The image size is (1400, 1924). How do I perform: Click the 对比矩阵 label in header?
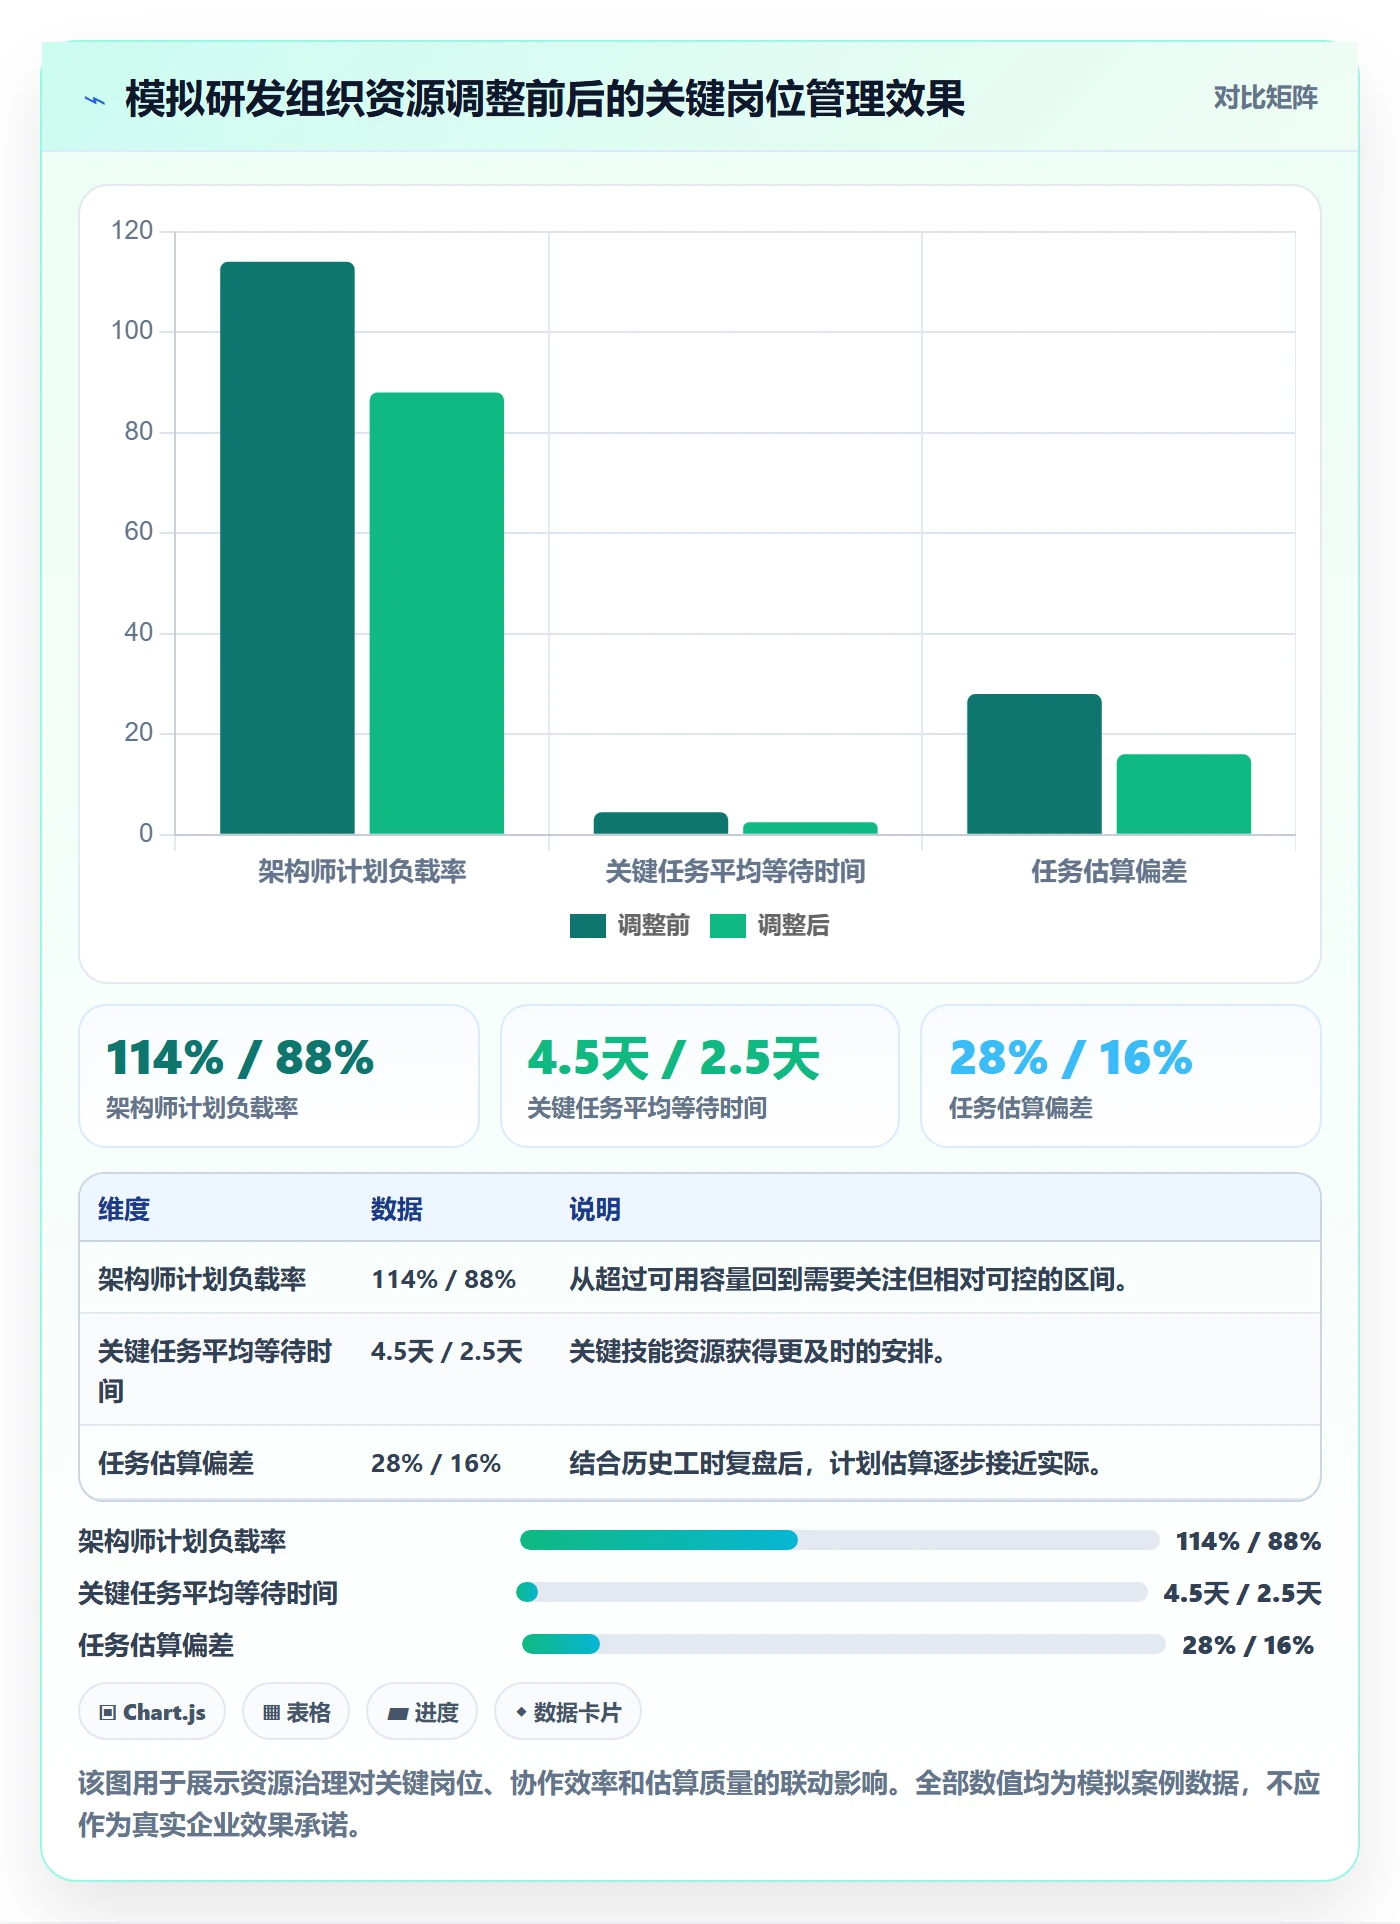1265,98
